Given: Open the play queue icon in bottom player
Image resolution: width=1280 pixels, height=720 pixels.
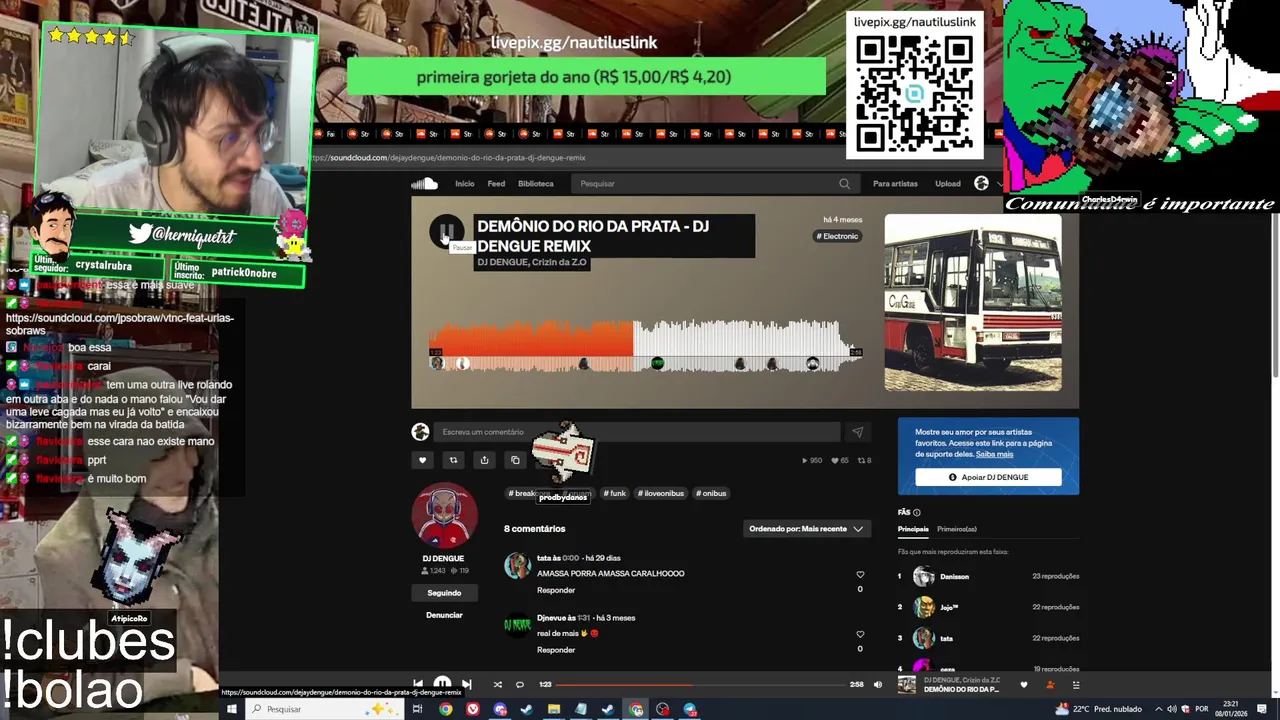Looking at the screenshot, I should coord(1076,685).
